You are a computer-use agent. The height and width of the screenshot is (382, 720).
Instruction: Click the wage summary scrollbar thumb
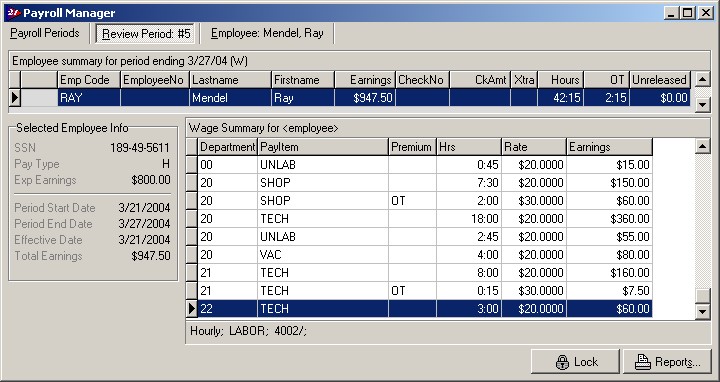(x=702, y=296)
